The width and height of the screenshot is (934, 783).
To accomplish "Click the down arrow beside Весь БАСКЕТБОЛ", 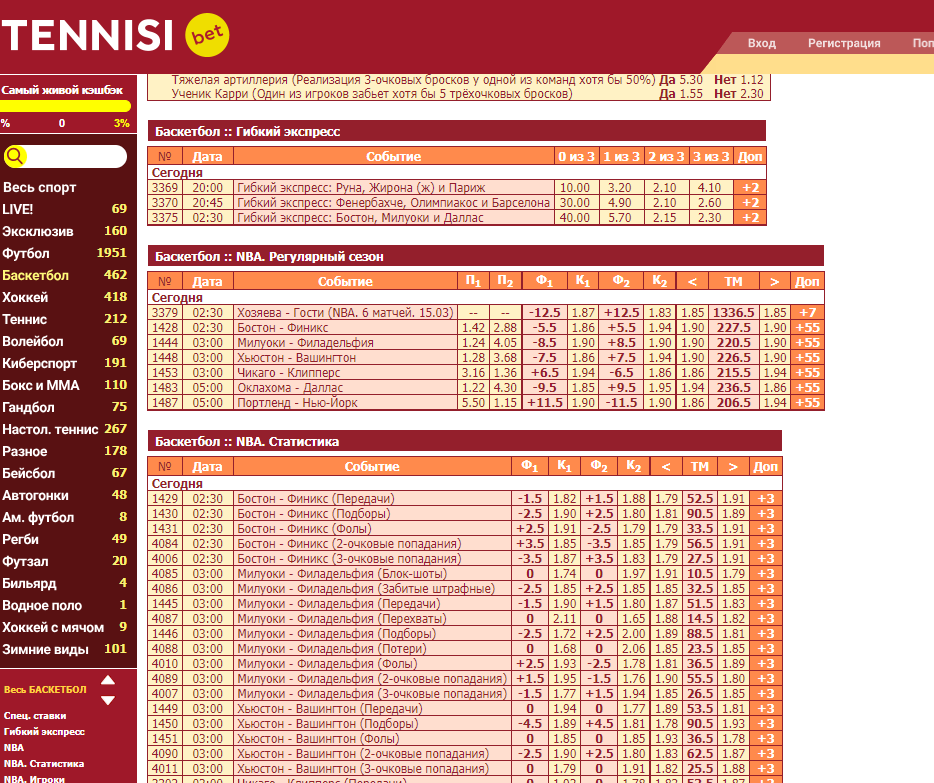I will click(x=108, y=700).
